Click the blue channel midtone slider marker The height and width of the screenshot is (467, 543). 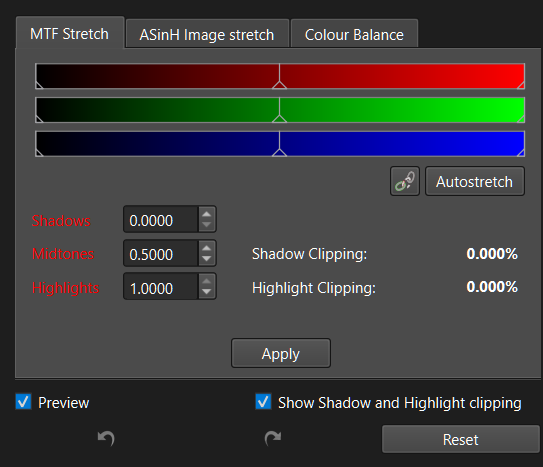tap(279, 153)
